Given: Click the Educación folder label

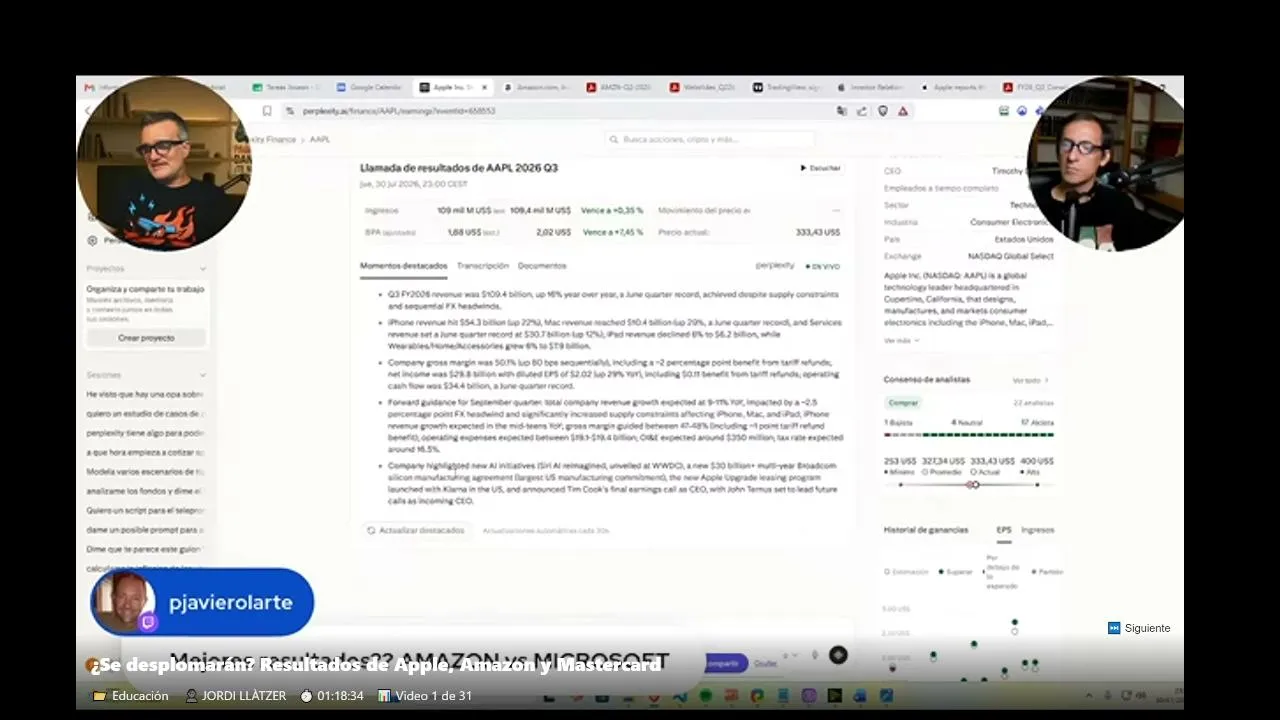Looking at the screenshot, I should (x=131, y=696).
